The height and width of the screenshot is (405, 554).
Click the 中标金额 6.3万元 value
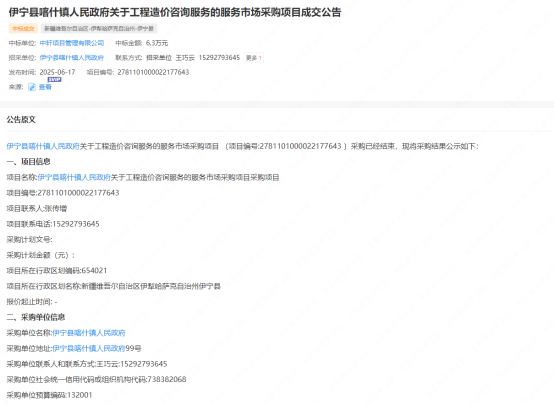click(157, 43)
